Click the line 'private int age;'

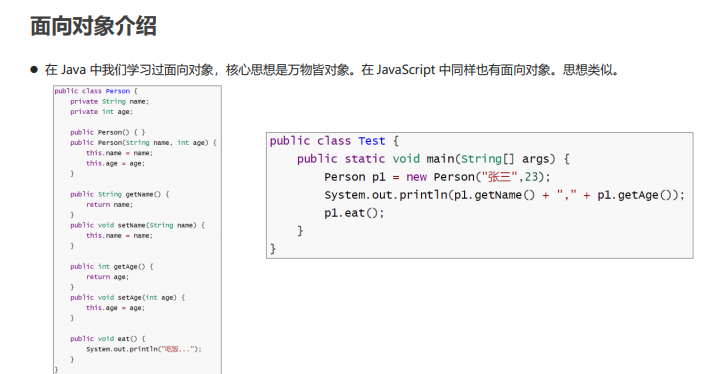[x=101, y=112]
